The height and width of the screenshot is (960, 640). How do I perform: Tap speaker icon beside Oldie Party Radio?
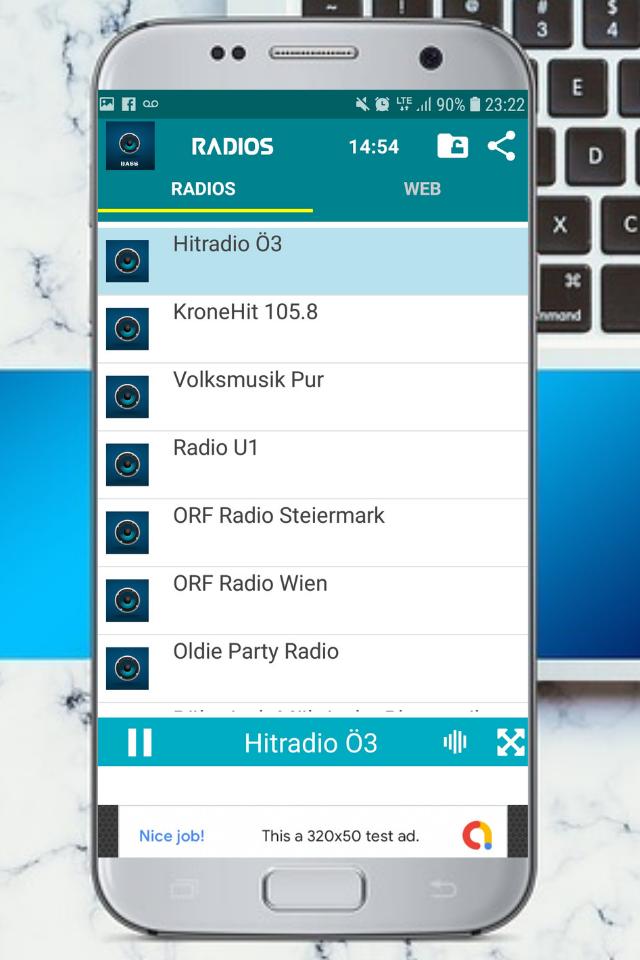click(127, 669)
